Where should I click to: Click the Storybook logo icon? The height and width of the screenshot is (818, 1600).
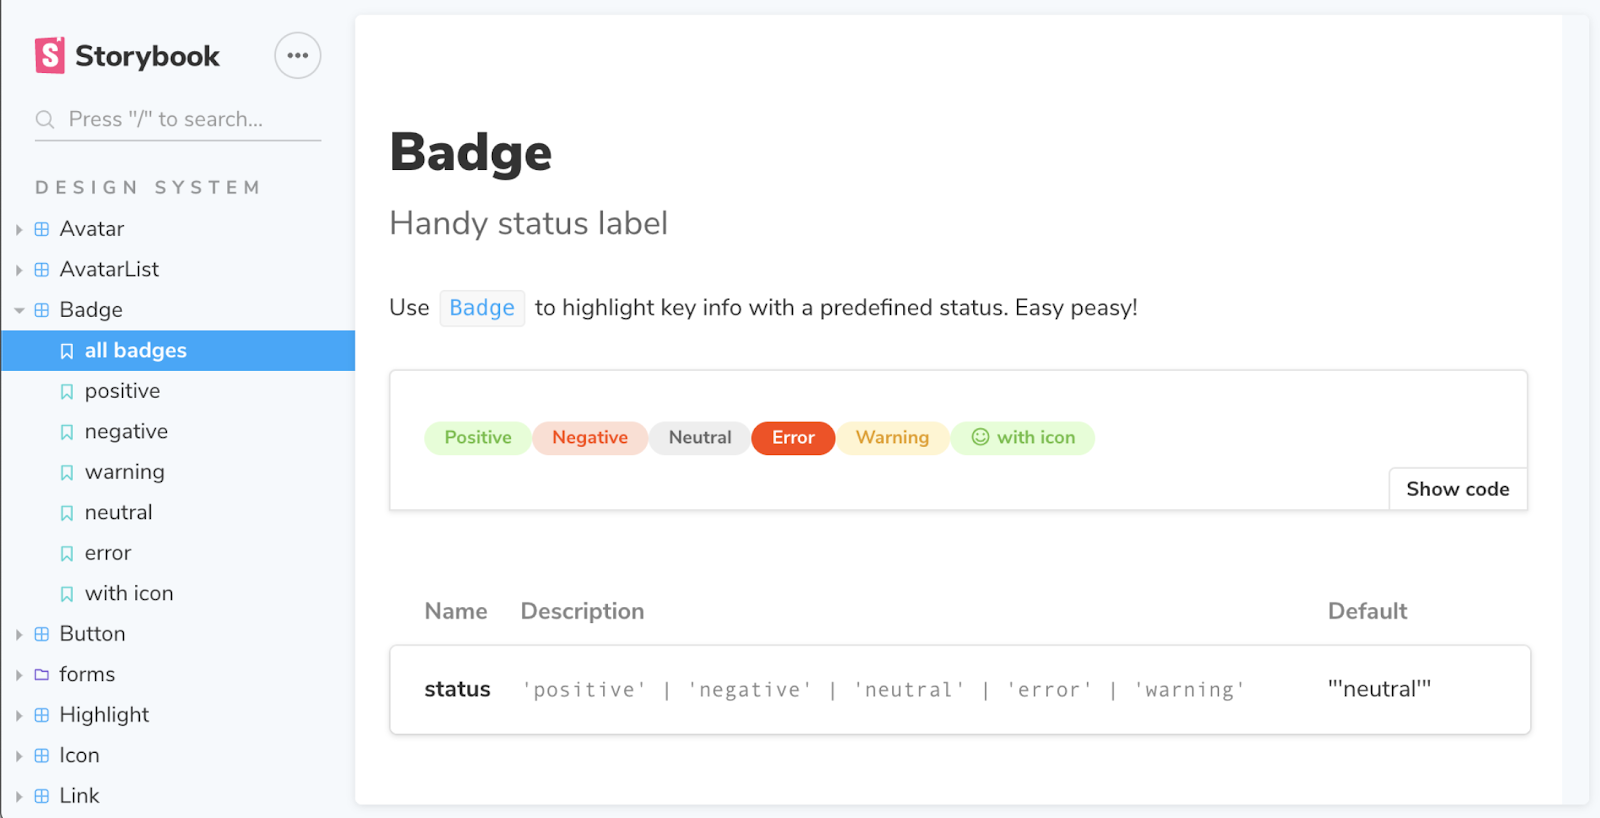(50, 56)
